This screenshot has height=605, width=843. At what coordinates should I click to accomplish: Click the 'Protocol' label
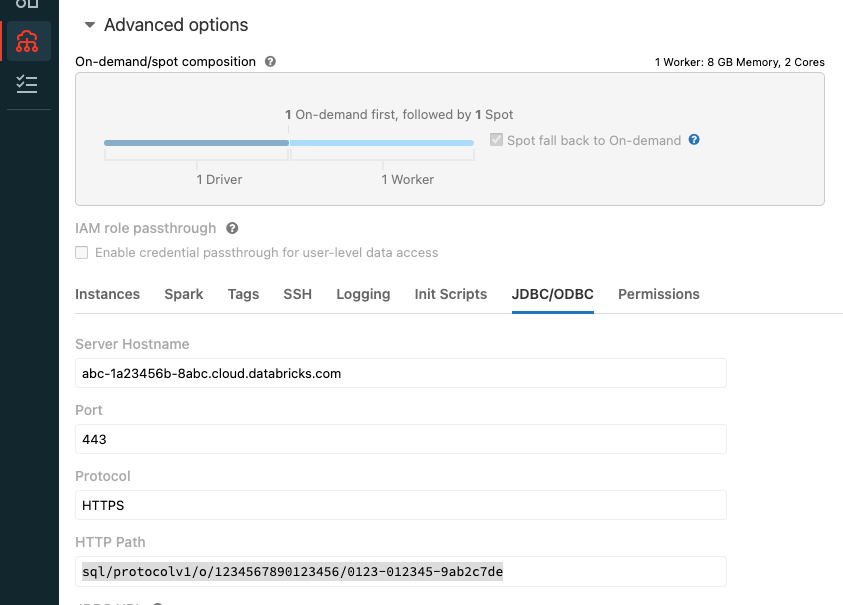point(103,476)
